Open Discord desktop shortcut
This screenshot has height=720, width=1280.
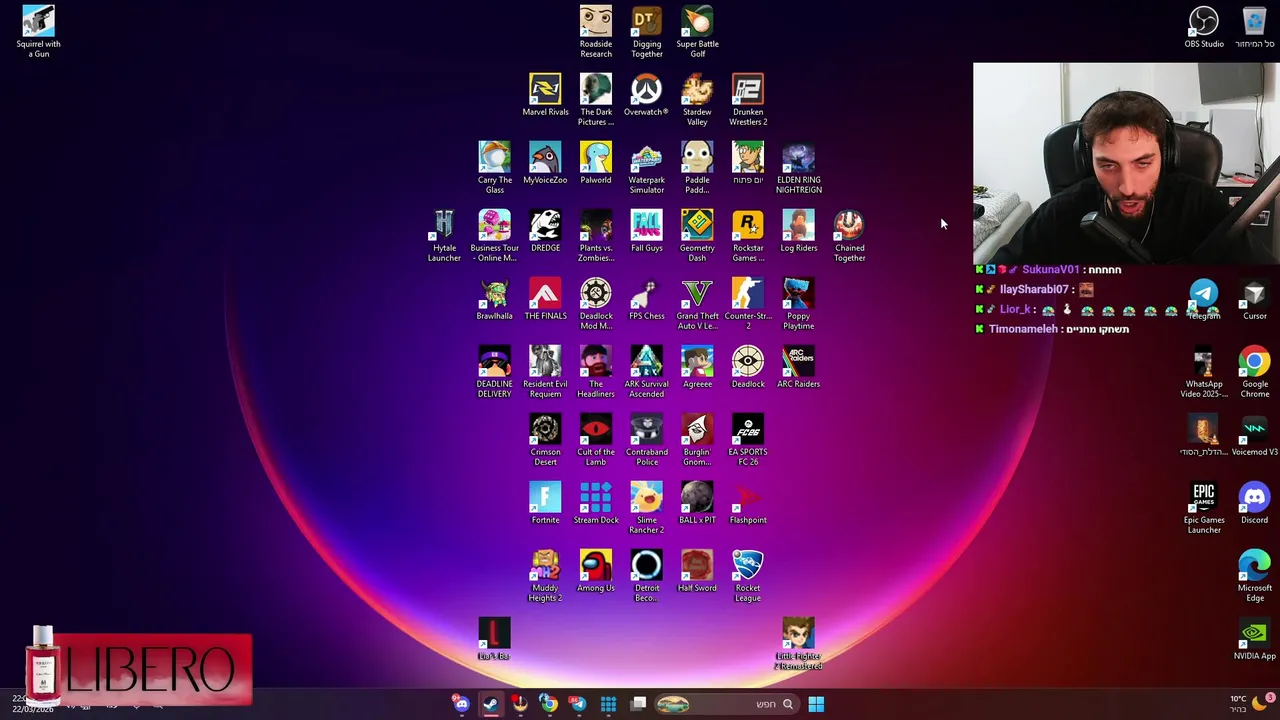coord(1254,503)
